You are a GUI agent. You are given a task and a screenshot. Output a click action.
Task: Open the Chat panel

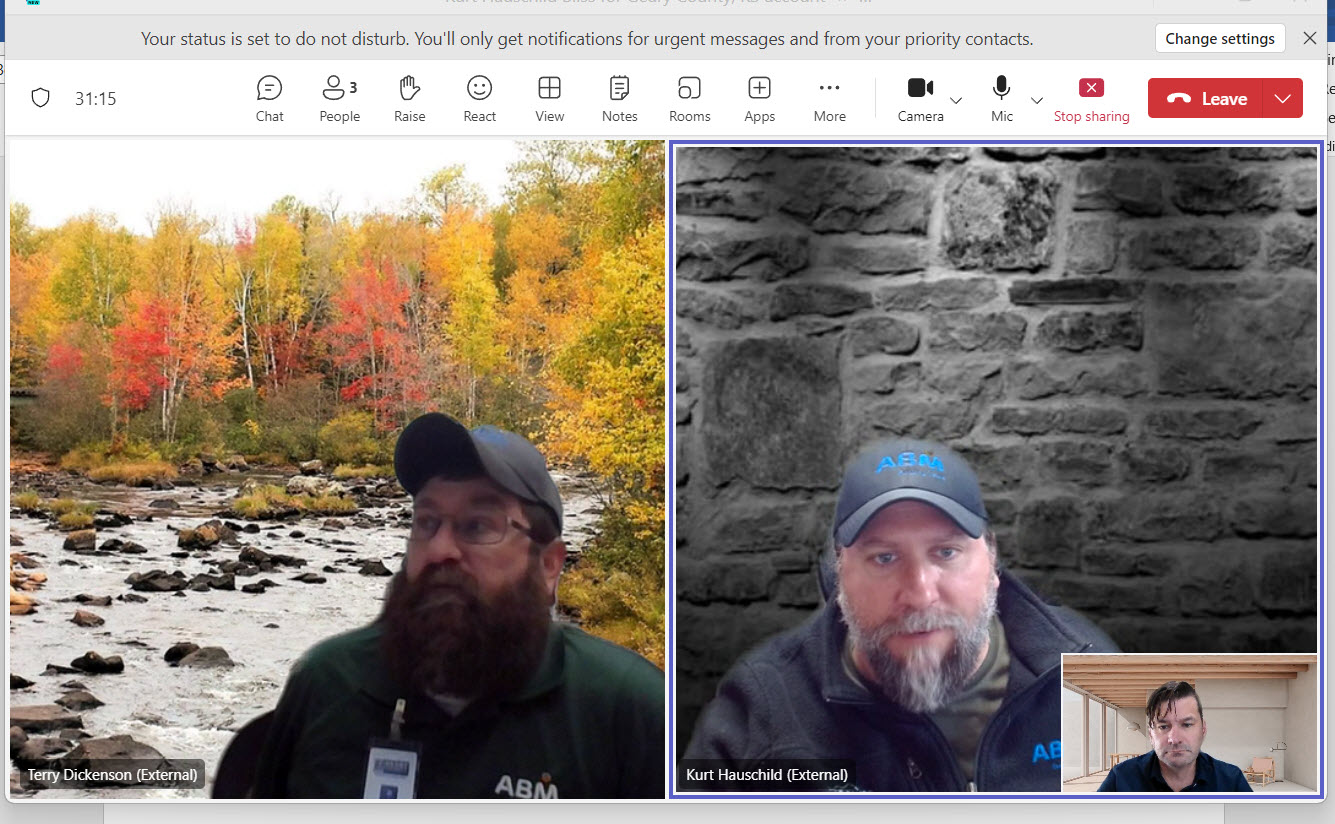[x=269, y=99]
